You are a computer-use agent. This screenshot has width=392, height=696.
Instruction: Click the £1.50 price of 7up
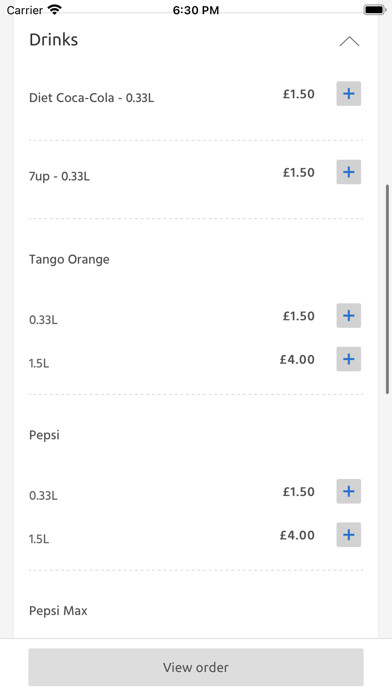pos(299,172)
